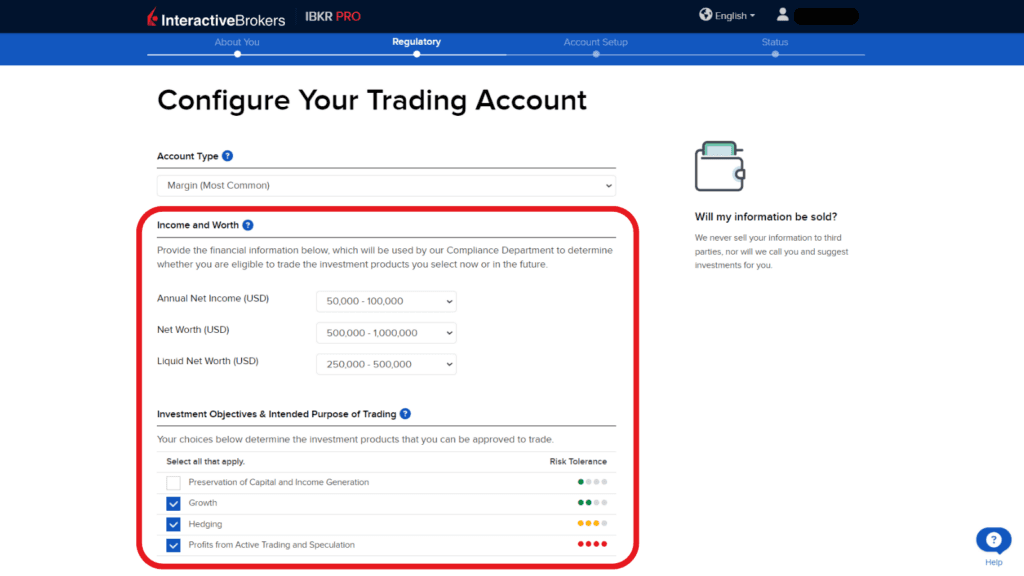Go to the About You step
Viewport: 1024px width, 576px height.
[236, 42]
